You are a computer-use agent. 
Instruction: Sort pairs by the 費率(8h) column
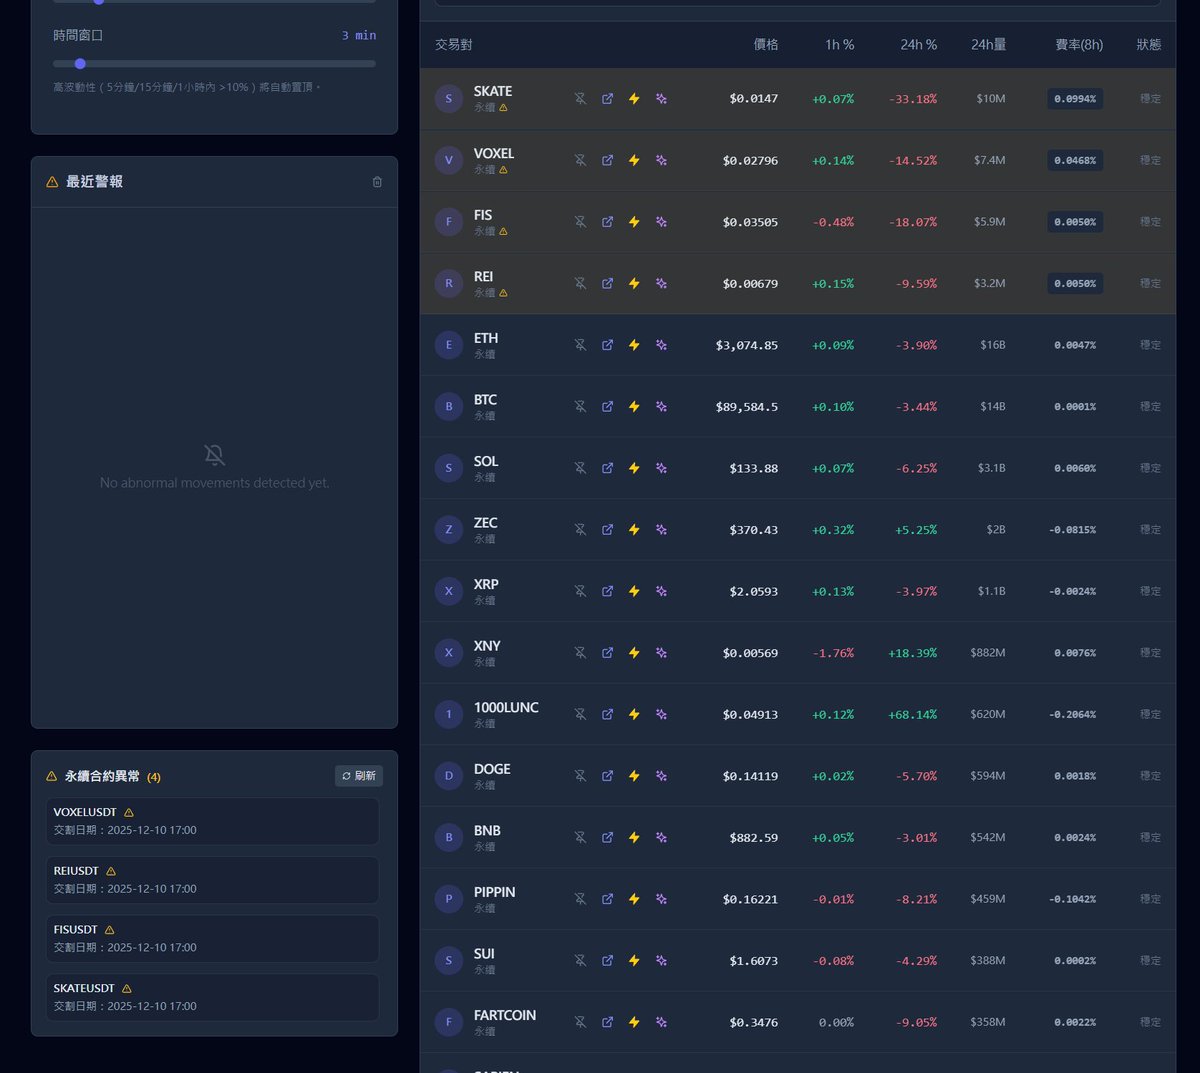(1078, 44)
